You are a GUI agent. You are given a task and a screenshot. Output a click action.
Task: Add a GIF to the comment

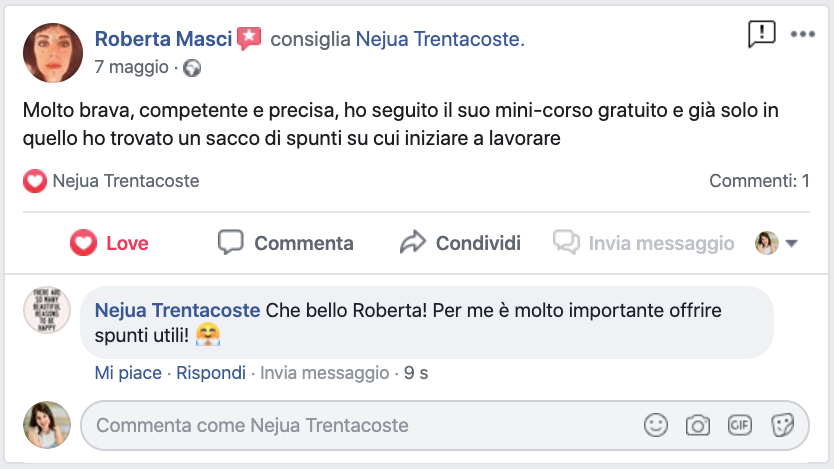click(739, 425)
